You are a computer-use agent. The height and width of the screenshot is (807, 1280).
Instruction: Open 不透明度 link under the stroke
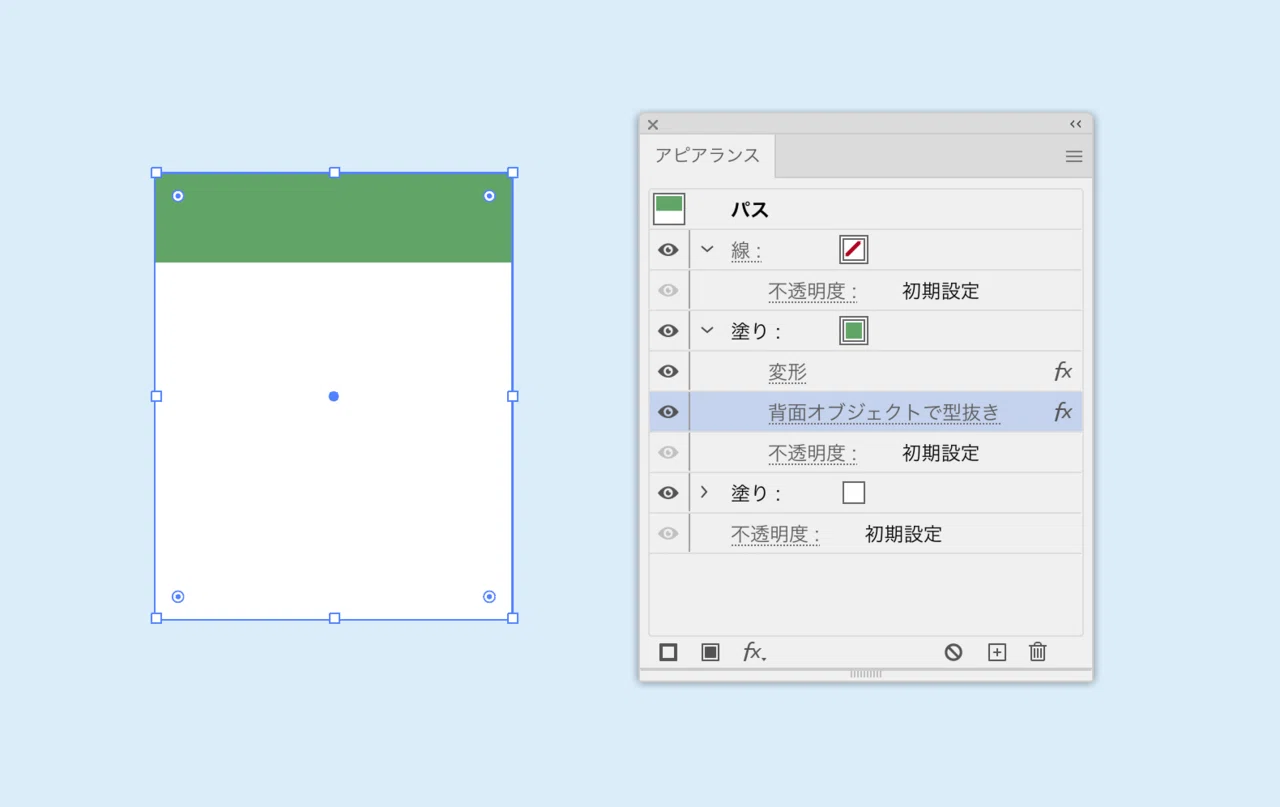pyautogui.click(x=813, y=292)
